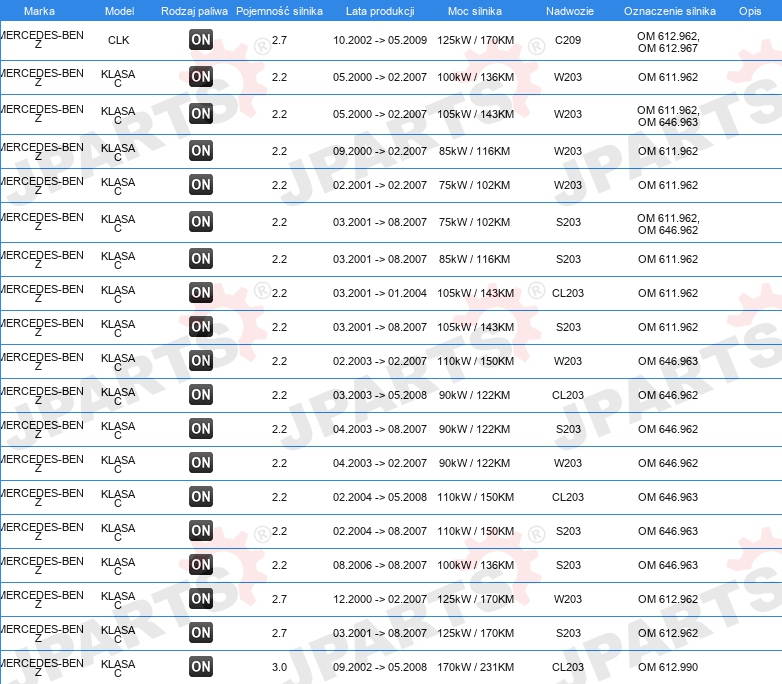
Task: Click the Pojemność silnika column header
Action: (x=279, y=11)
